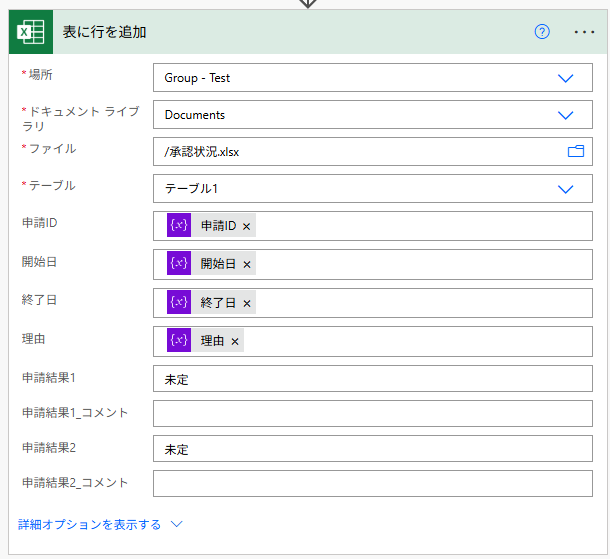Open the three-dot menu of the action
The height and width of the screenshot is (559, 610).
(x=584, y=32)
